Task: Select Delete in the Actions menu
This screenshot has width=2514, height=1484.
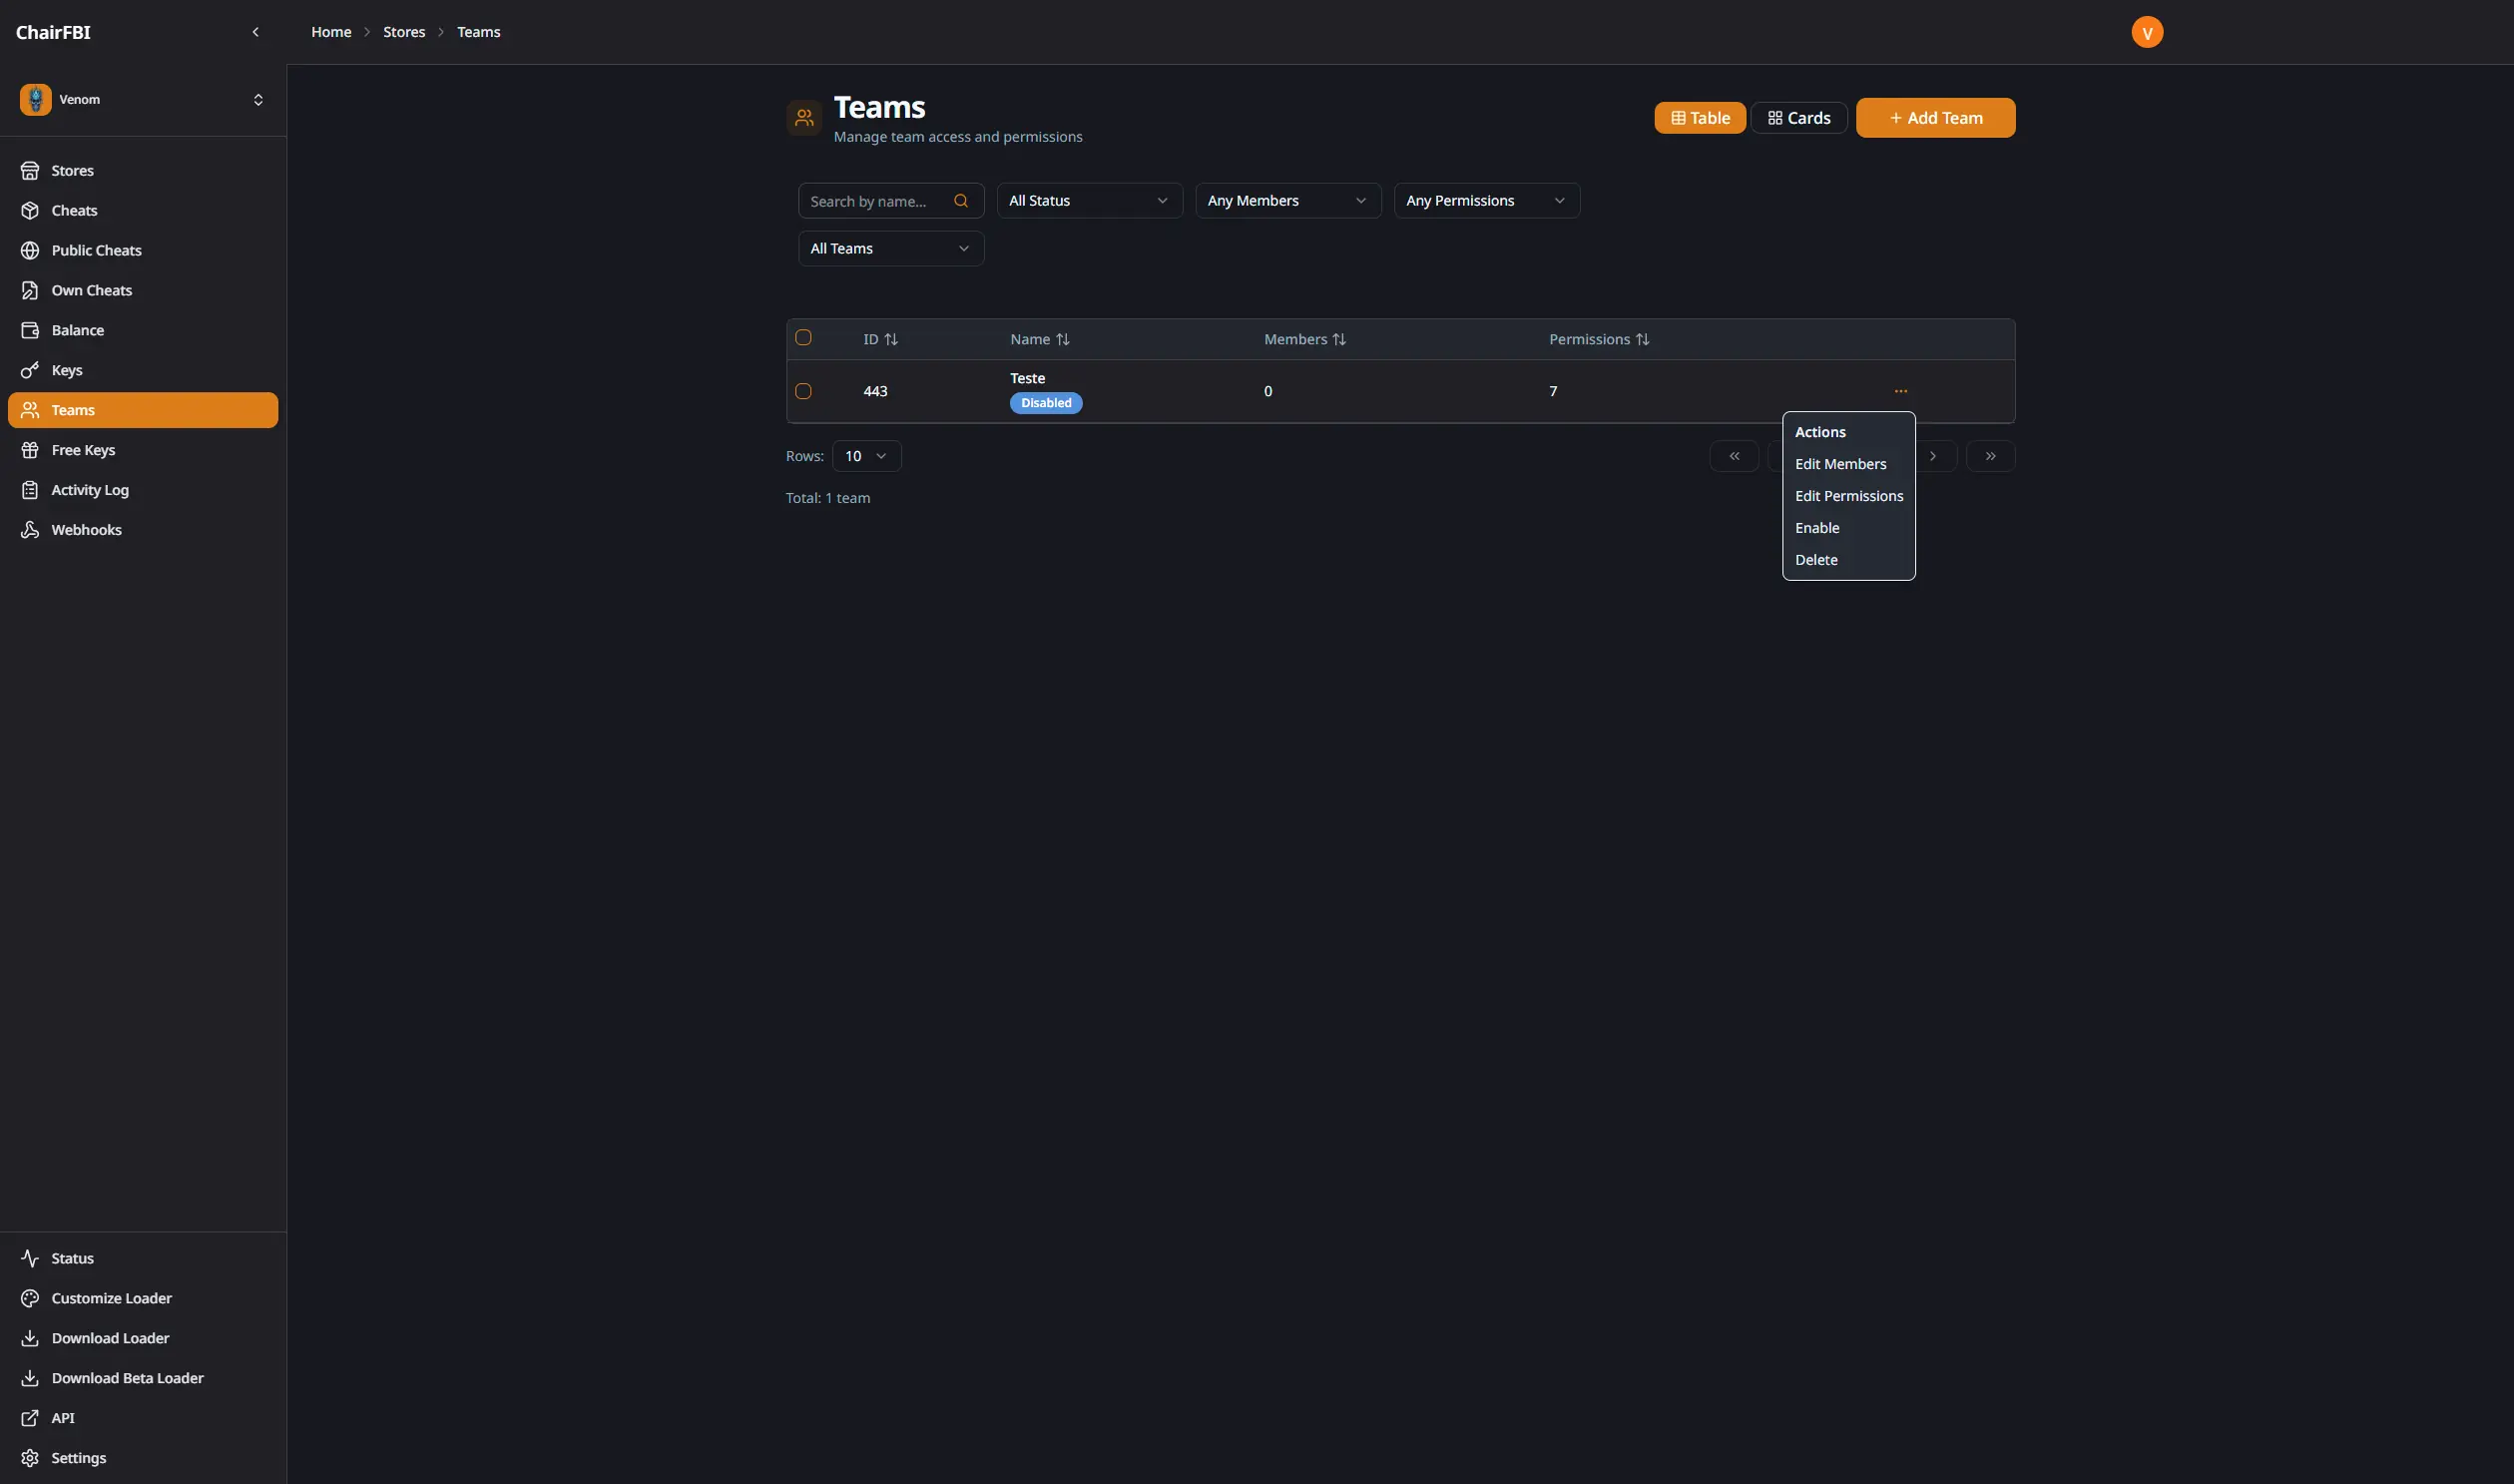Action: (x=1816, y=559)
